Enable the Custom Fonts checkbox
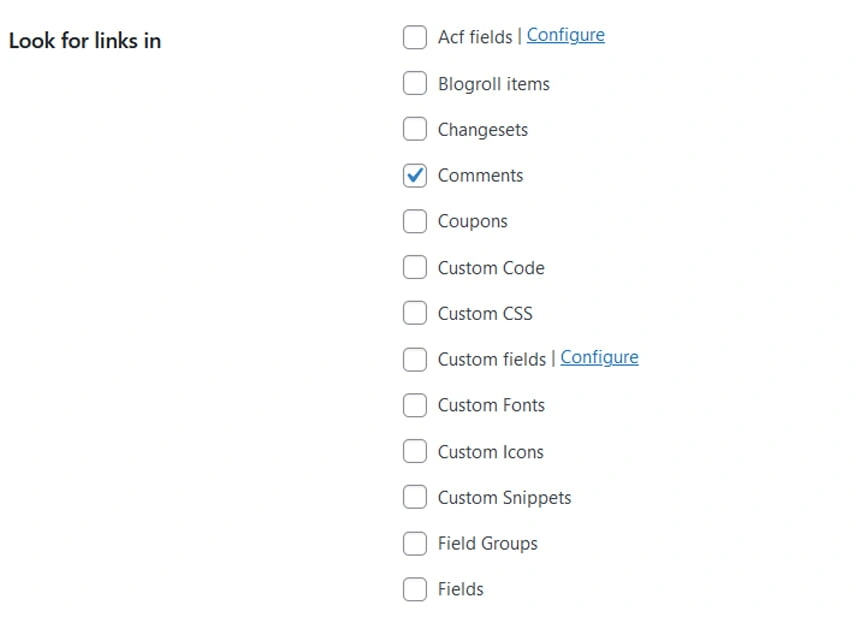 pyautogui.click(x=414, y=406)
